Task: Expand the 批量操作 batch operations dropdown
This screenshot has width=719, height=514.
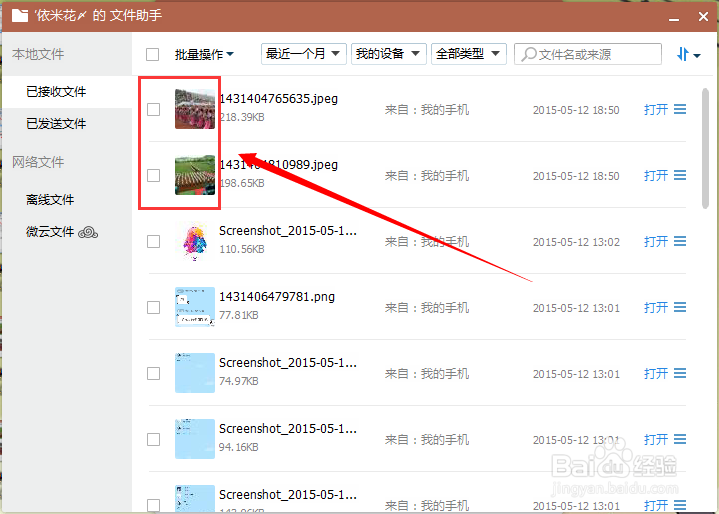Action: coord(204,55)
